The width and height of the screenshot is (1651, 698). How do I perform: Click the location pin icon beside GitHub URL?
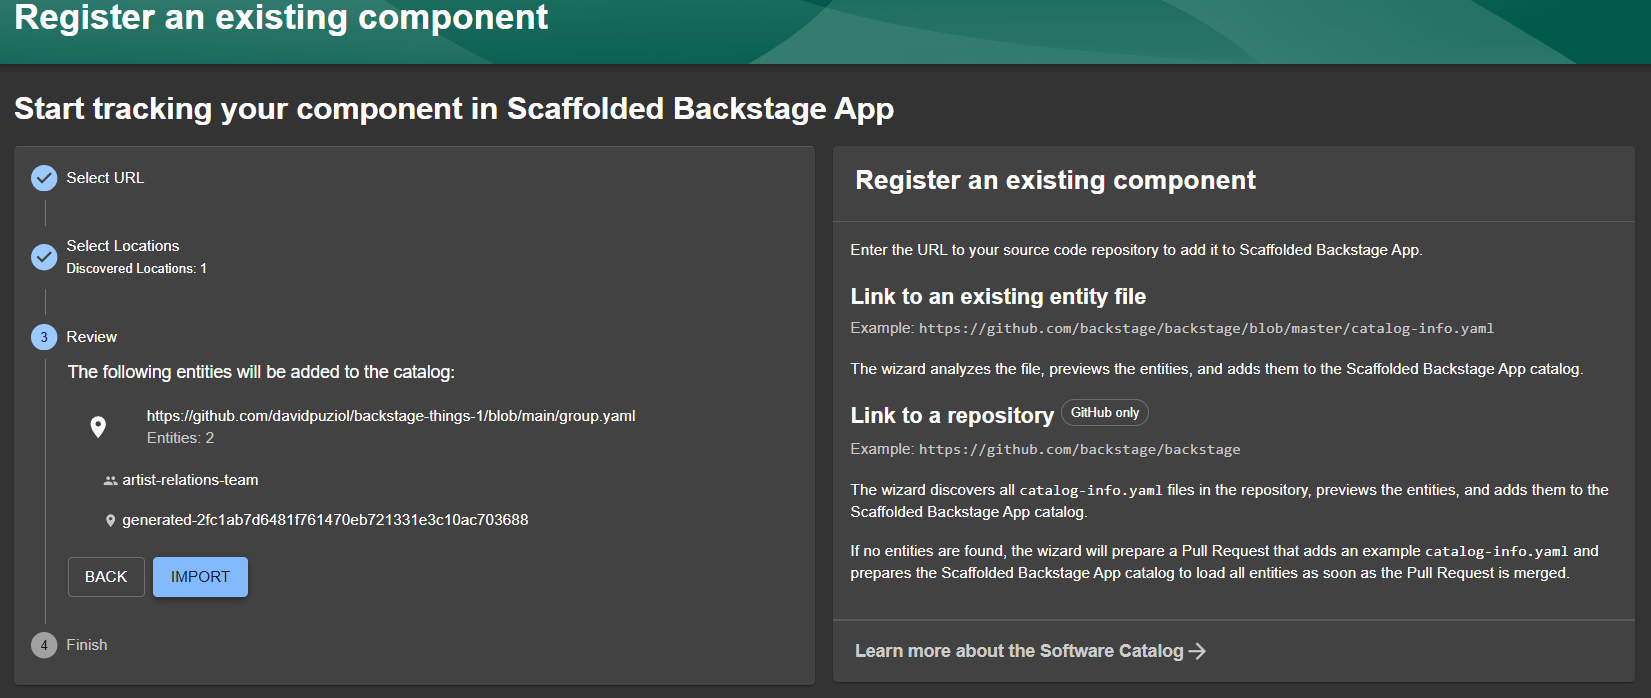point(98,427)
